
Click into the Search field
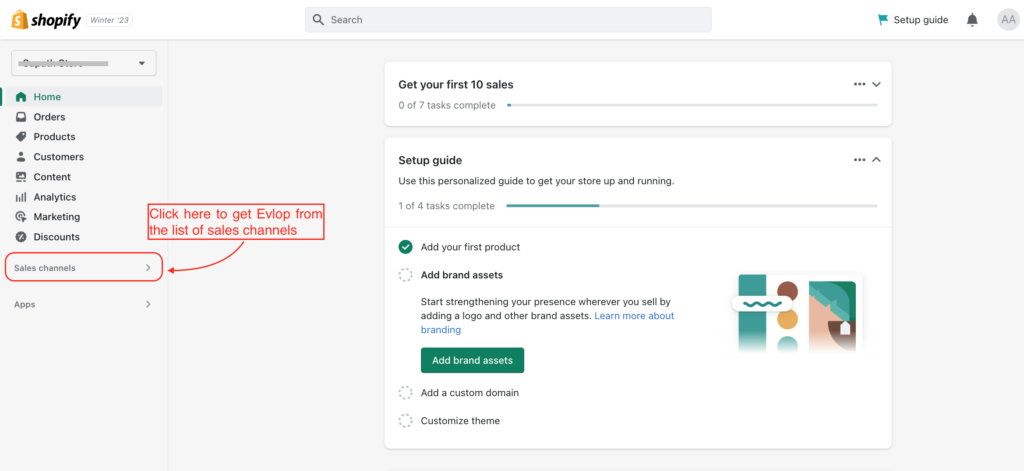[x=508, y=20]
